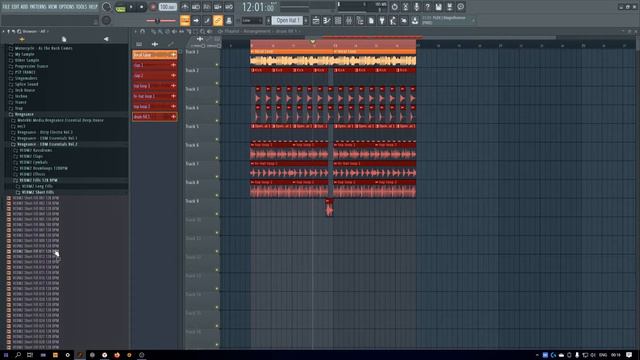This screenshot has height=360, width=640.
Task: Click the question mark help icon
Action: [427, 7]
